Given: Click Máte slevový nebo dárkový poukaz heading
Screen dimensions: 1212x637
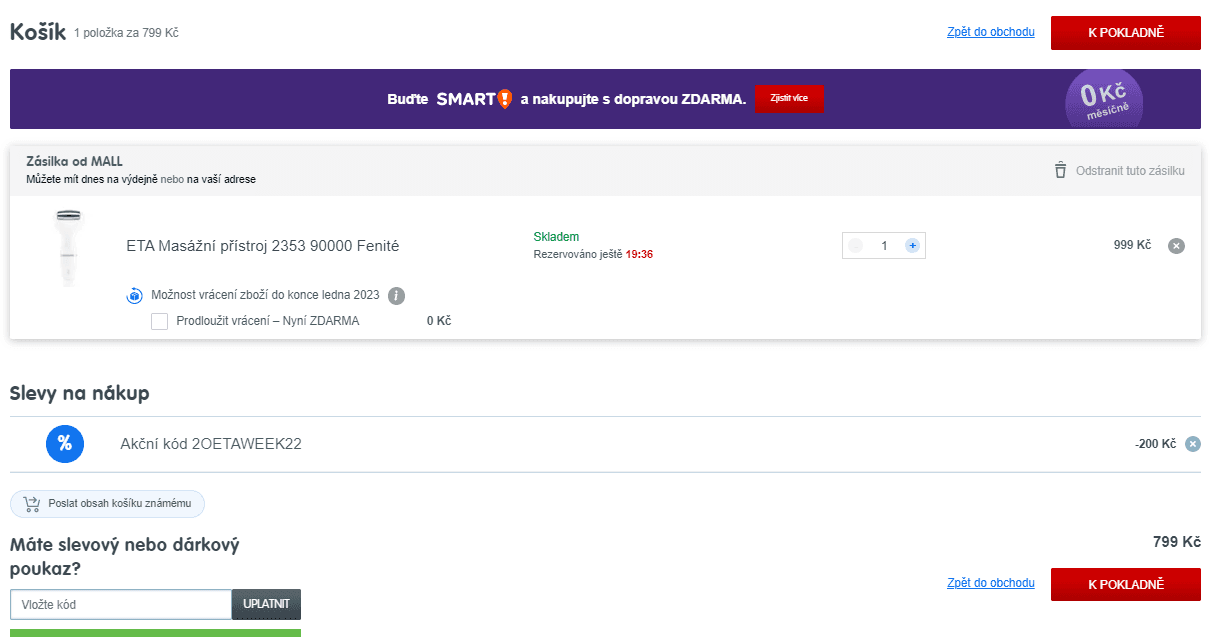Looking at the screenshot, I should pyautogui.click(x=125, y=557).
